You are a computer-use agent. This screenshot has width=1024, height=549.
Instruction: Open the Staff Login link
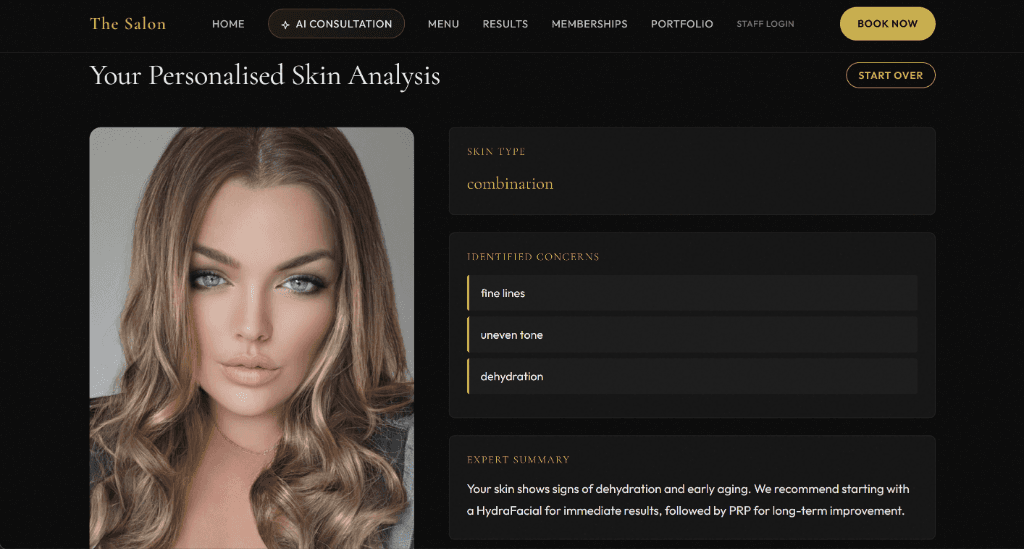[765, 24]
